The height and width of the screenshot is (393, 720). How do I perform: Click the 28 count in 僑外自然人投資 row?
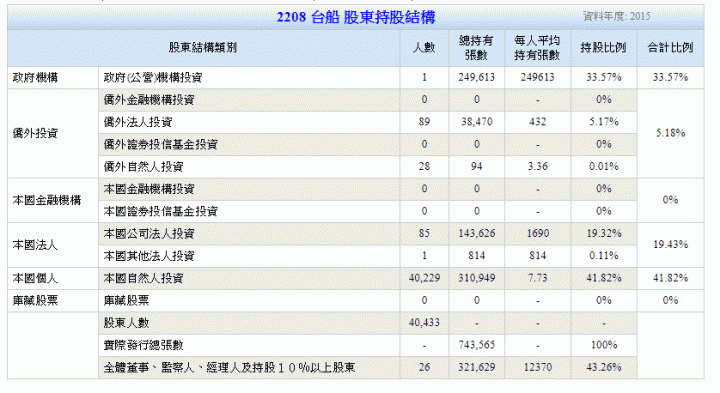(x=424, y=167)
